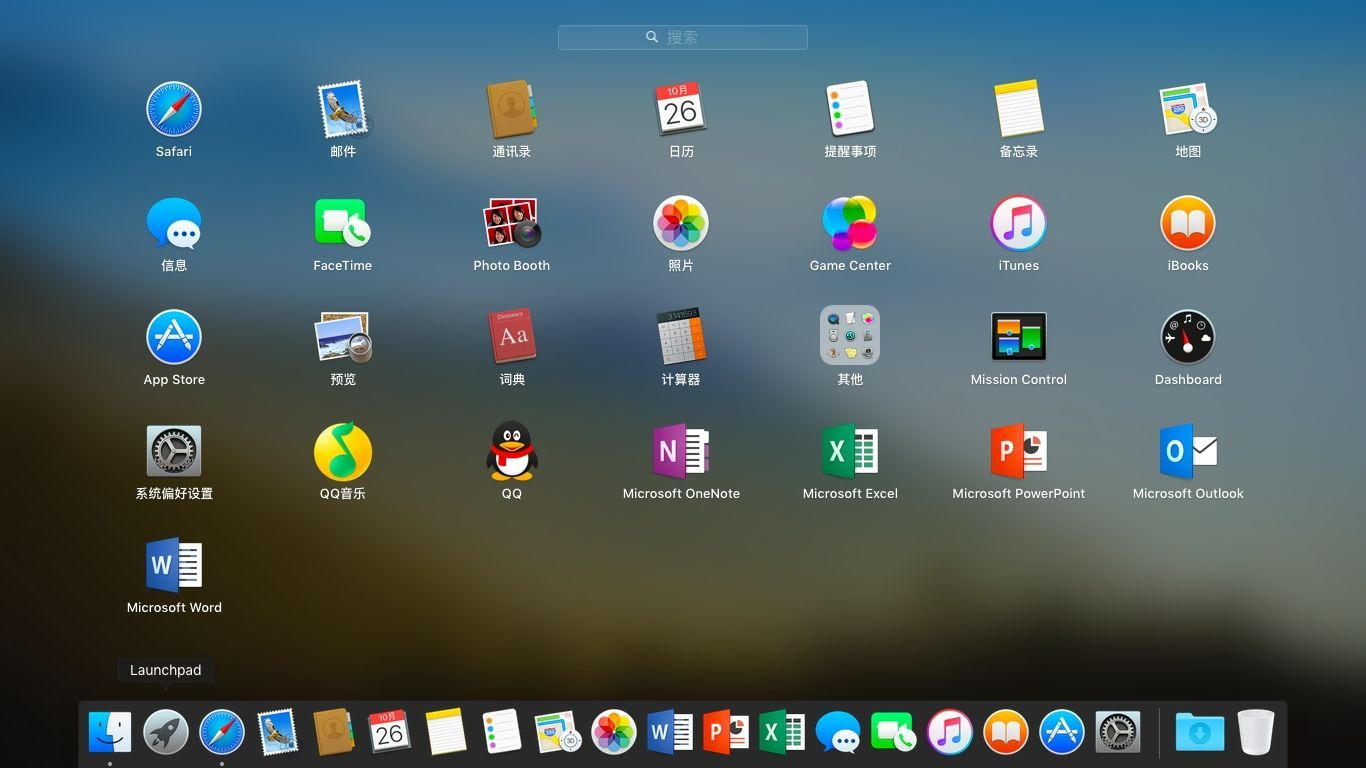Open the 词典 dictionary app
Screen dimensions: 1366x768
click(512, 337)
